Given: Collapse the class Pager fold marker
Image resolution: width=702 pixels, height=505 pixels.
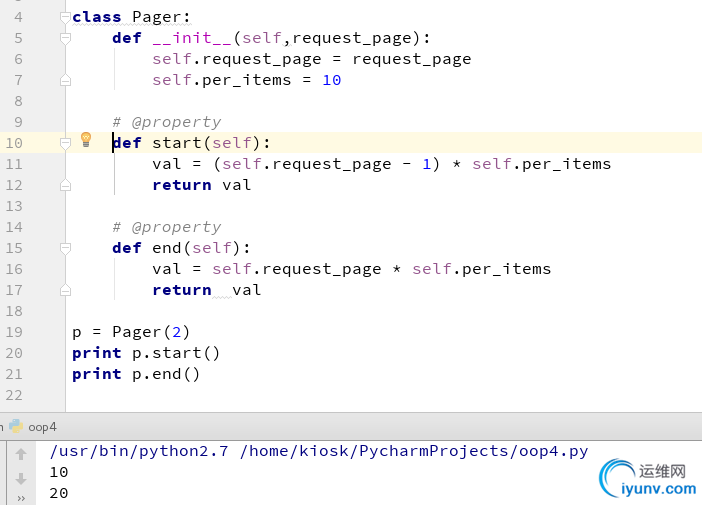Looking at the screenshot, I should click(65, 17).
